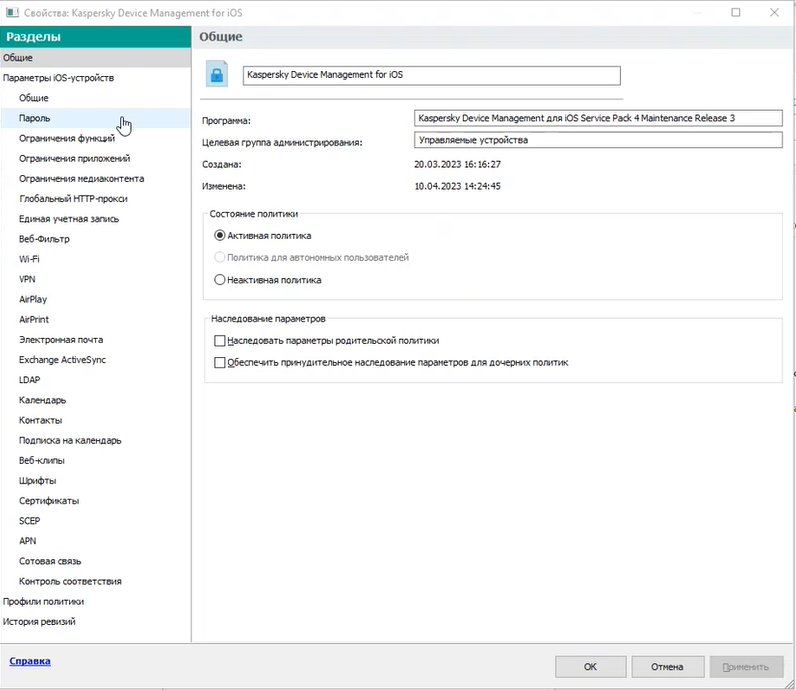
Task: Open Ограничения приложений section
Action: click(95, 158)
